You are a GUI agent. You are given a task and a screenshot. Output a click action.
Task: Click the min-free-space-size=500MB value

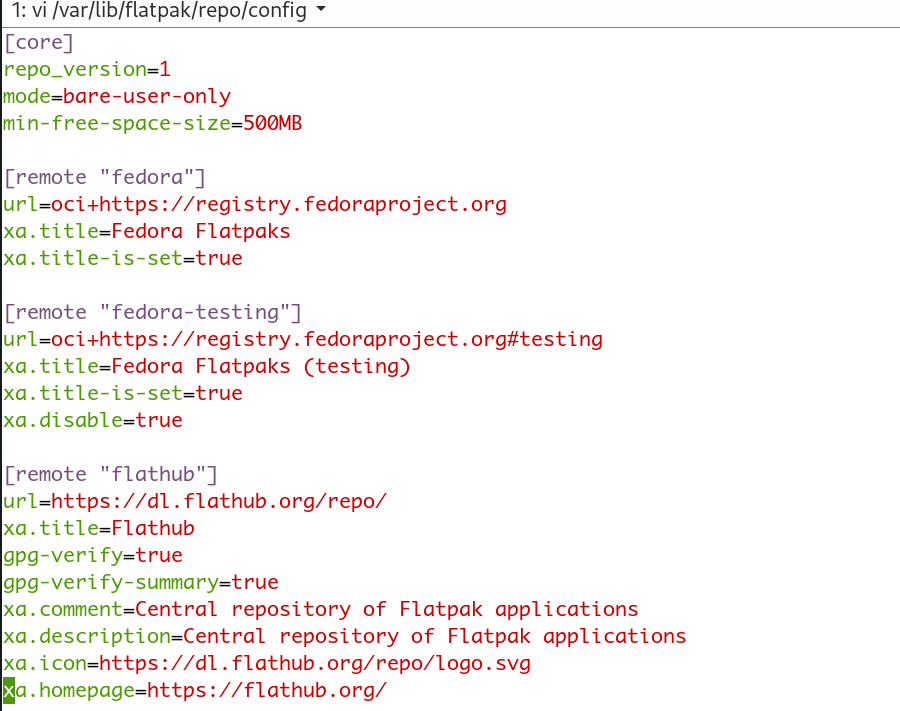(x=272, y=123)
